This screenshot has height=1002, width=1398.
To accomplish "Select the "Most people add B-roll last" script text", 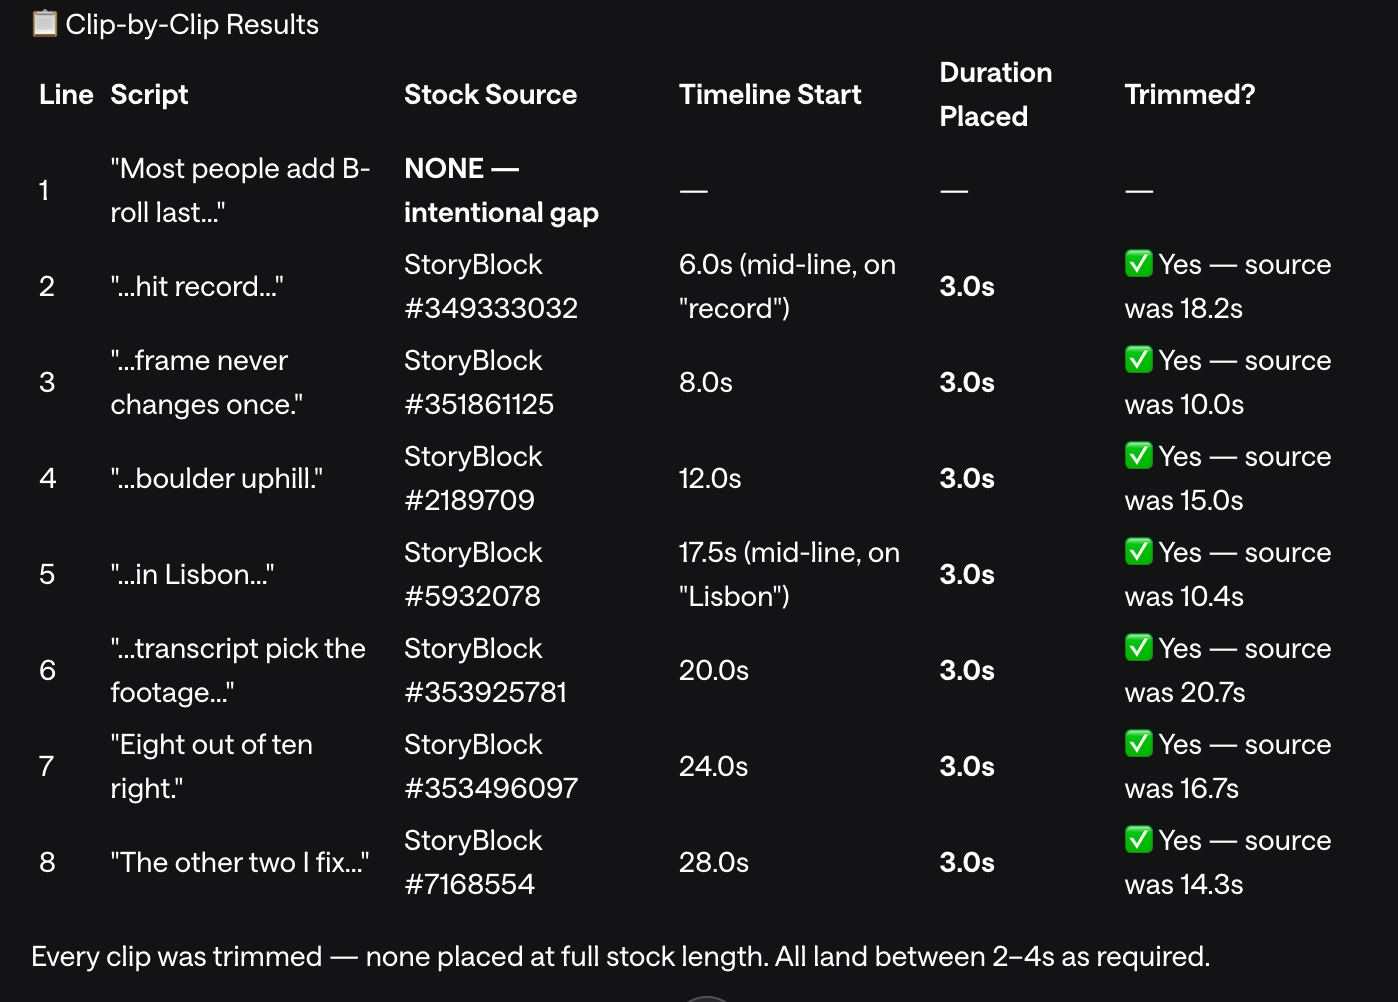I will [x=240, y=190].
